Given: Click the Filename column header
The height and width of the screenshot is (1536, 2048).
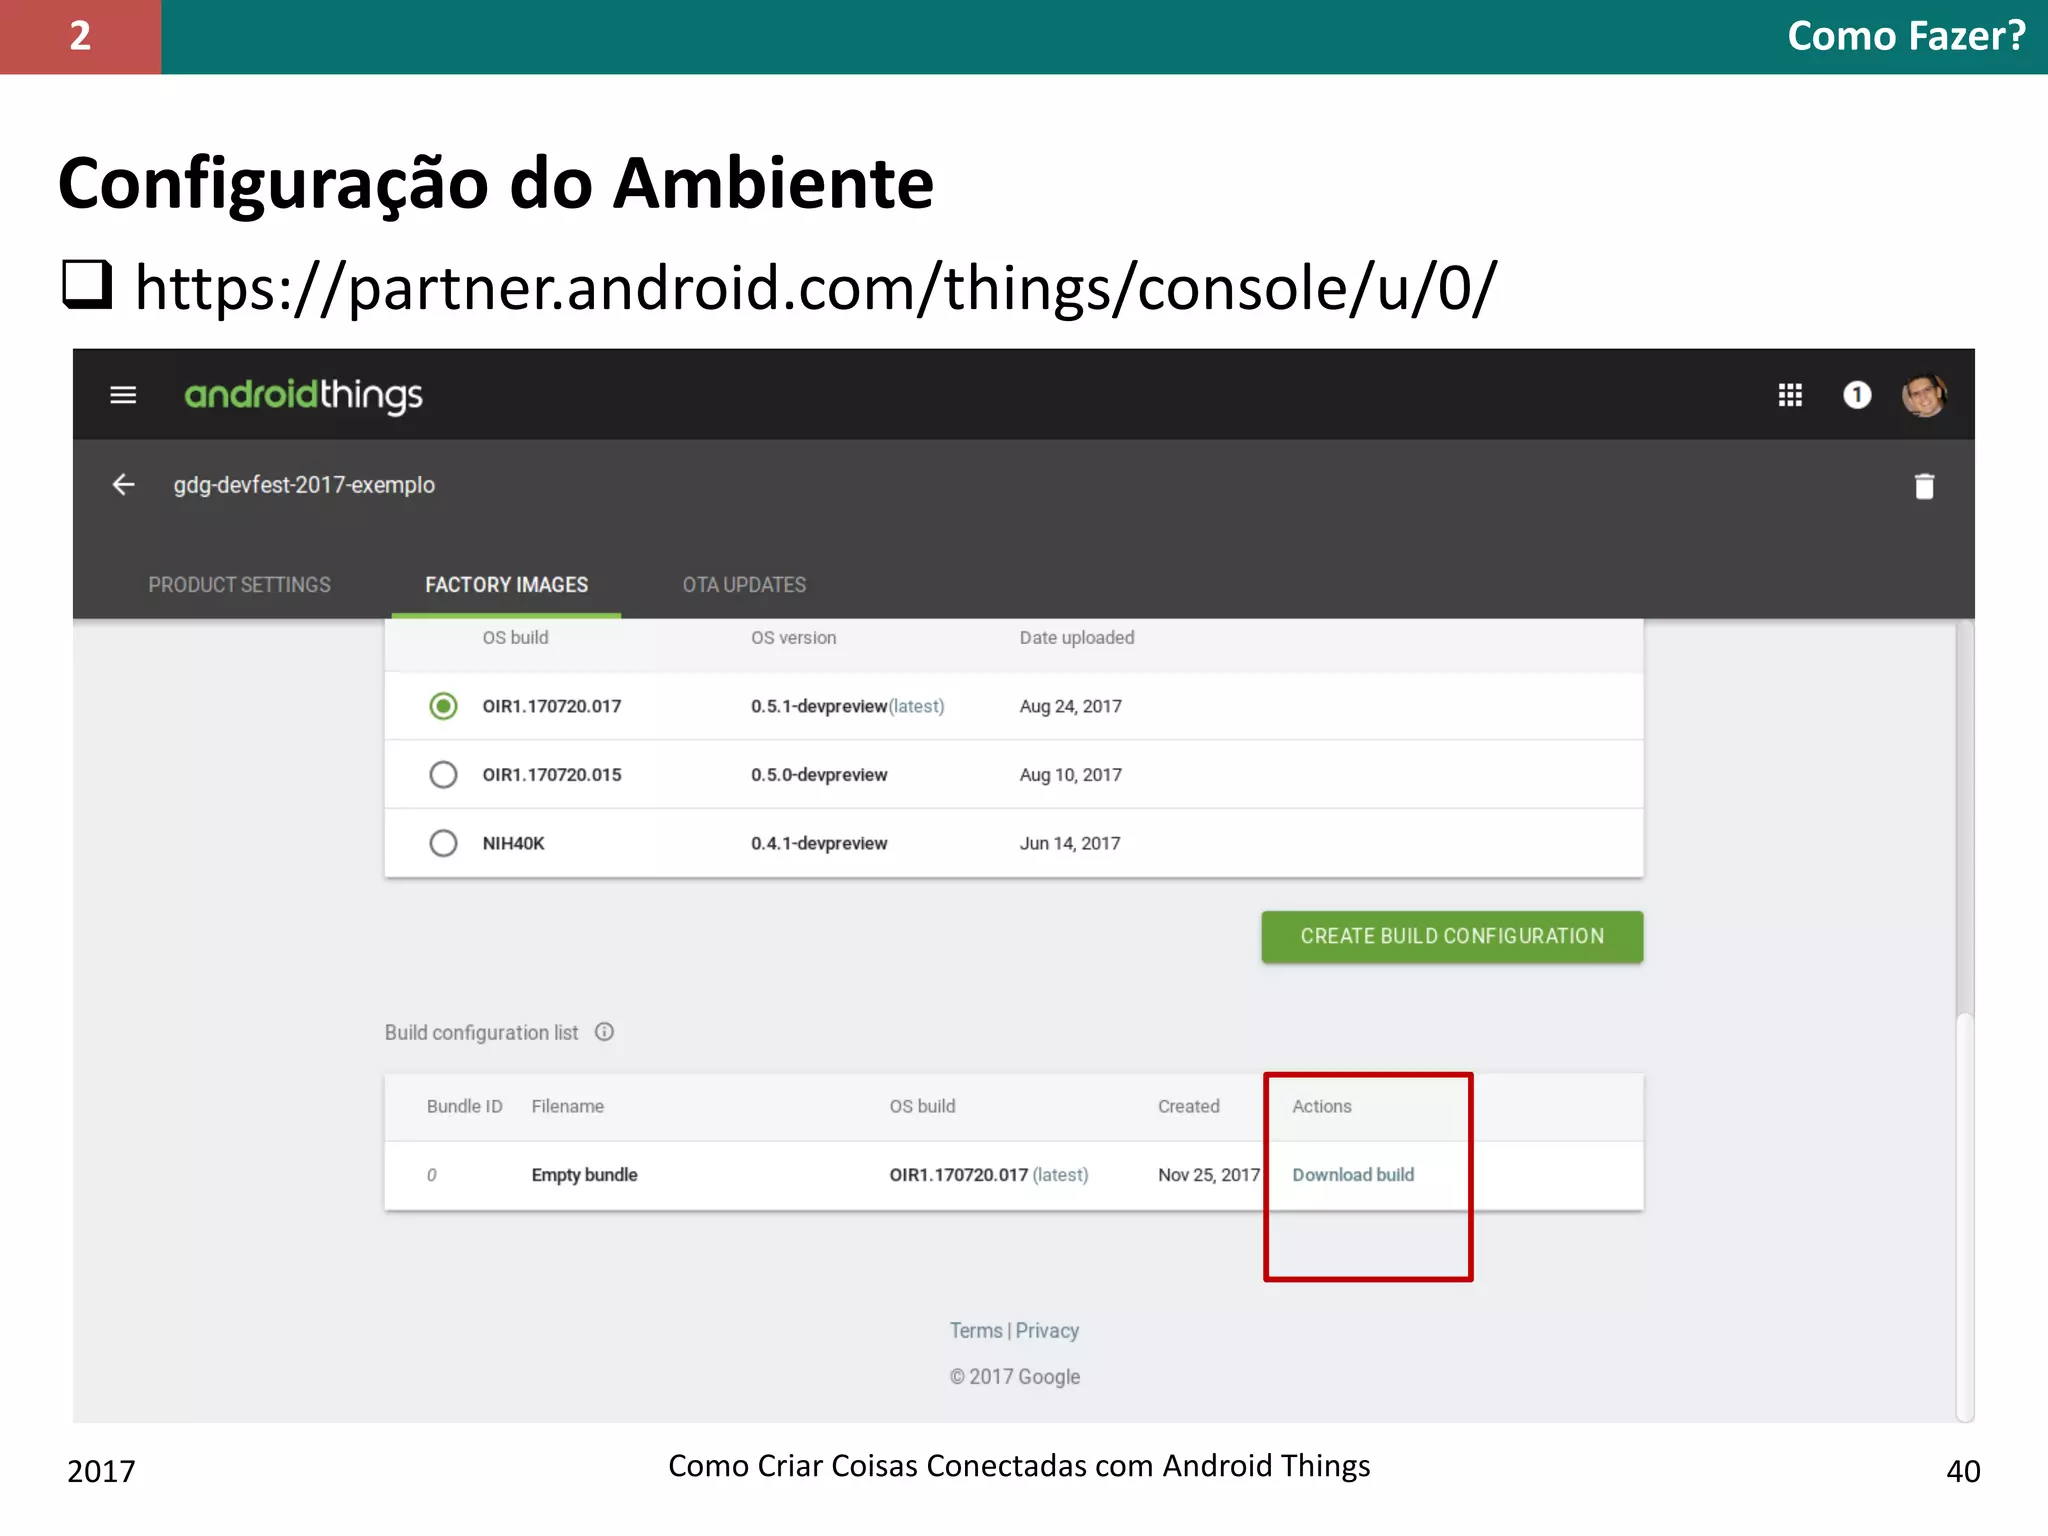Looking at the screenshot, I should (x=567, y=1106).
